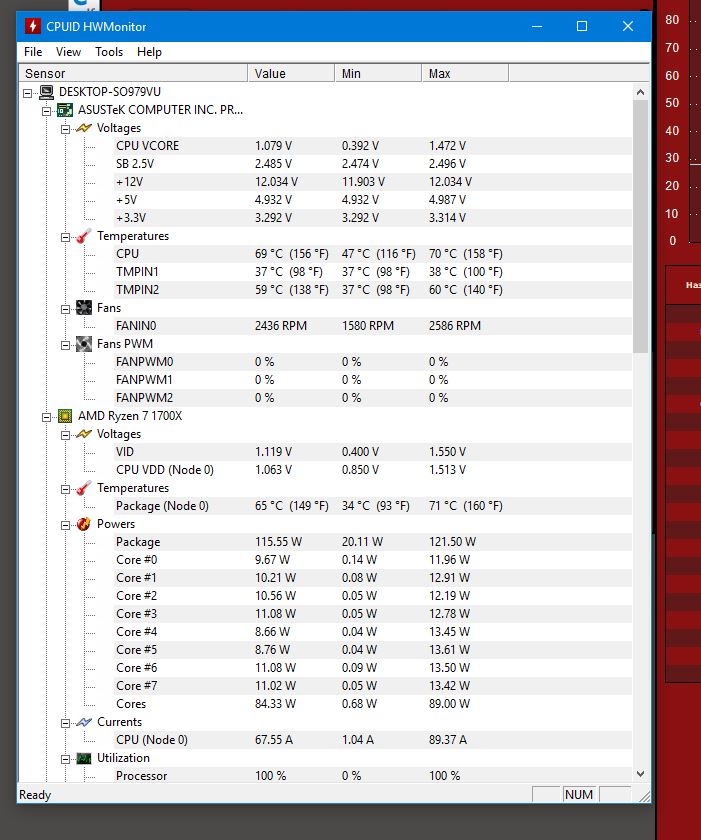Select the FANPWM1 row
The height and width of the screenshot is (840, 701).
pyautogui.click(x=373, y=380)
